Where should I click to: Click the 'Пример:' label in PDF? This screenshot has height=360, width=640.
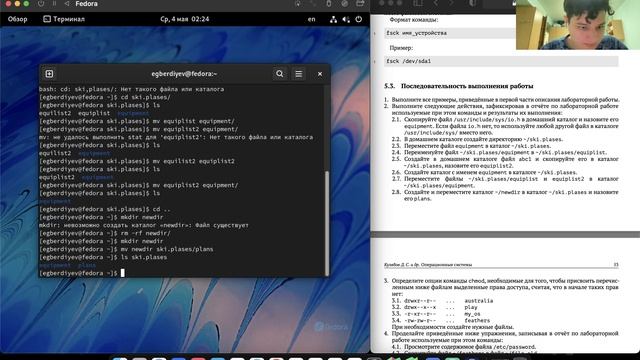[x=401, y=48]
